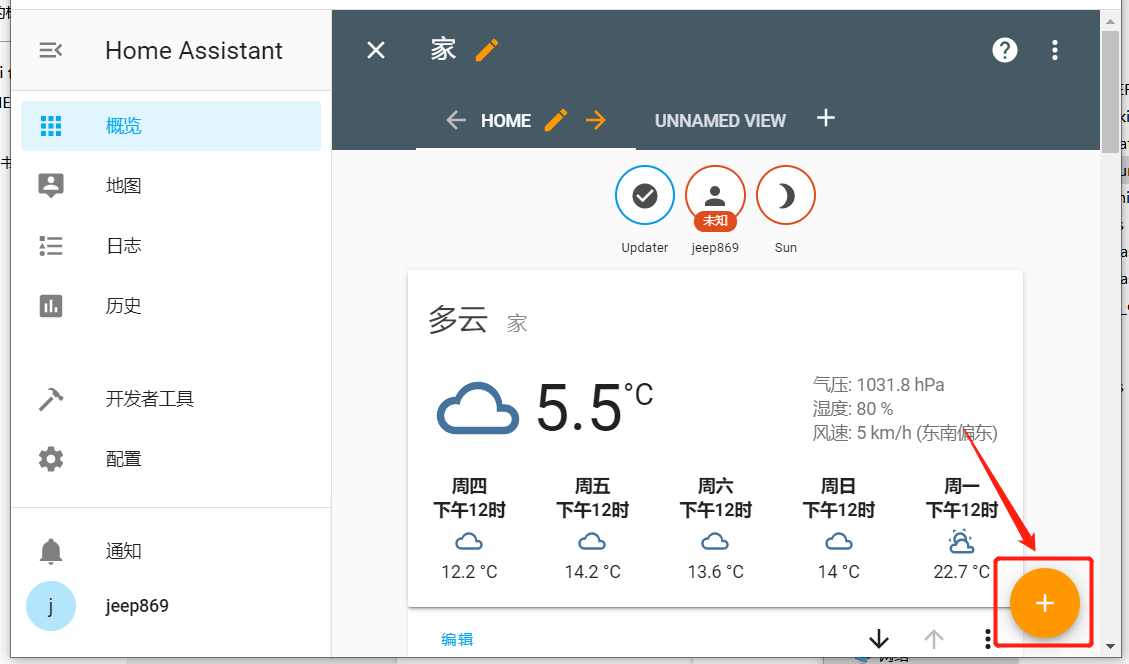Image resolution: width=1129 pixels, height=664 pixels.
Task: Open the 历史 history panel
Action: 171,306
